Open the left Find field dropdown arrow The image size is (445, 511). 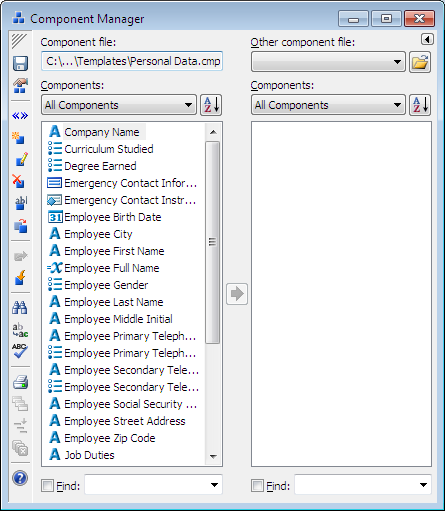[x=214, y=485]
